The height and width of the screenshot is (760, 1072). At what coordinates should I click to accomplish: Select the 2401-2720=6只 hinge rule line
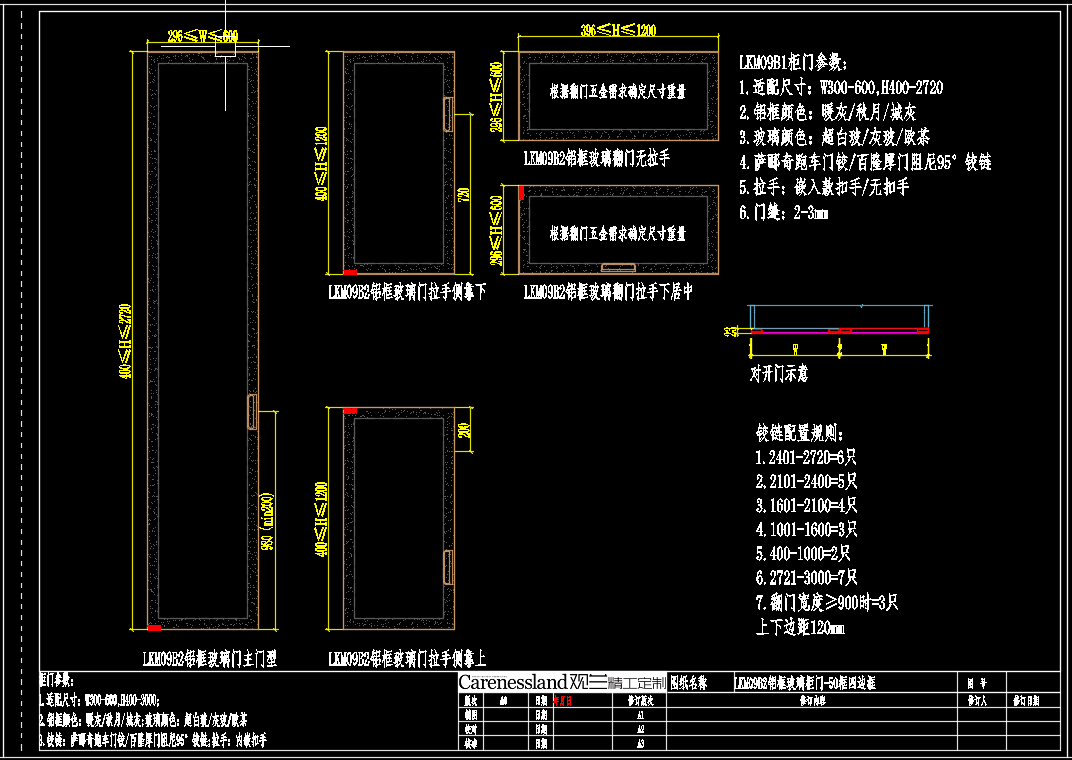pyautogui.click(x=806, y=458)
